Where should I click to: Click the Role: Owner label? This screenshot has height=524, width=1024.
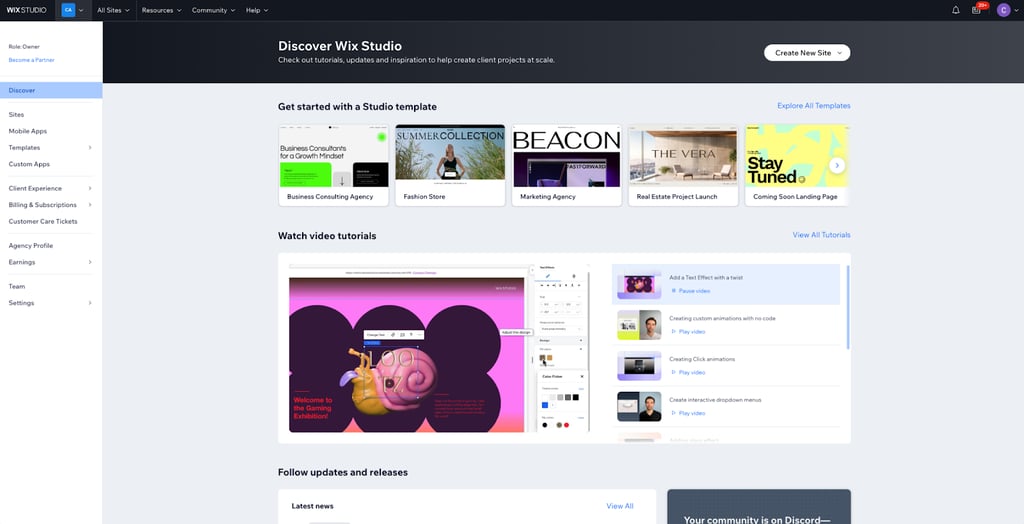pyautogui.click(x=24, y=47)
